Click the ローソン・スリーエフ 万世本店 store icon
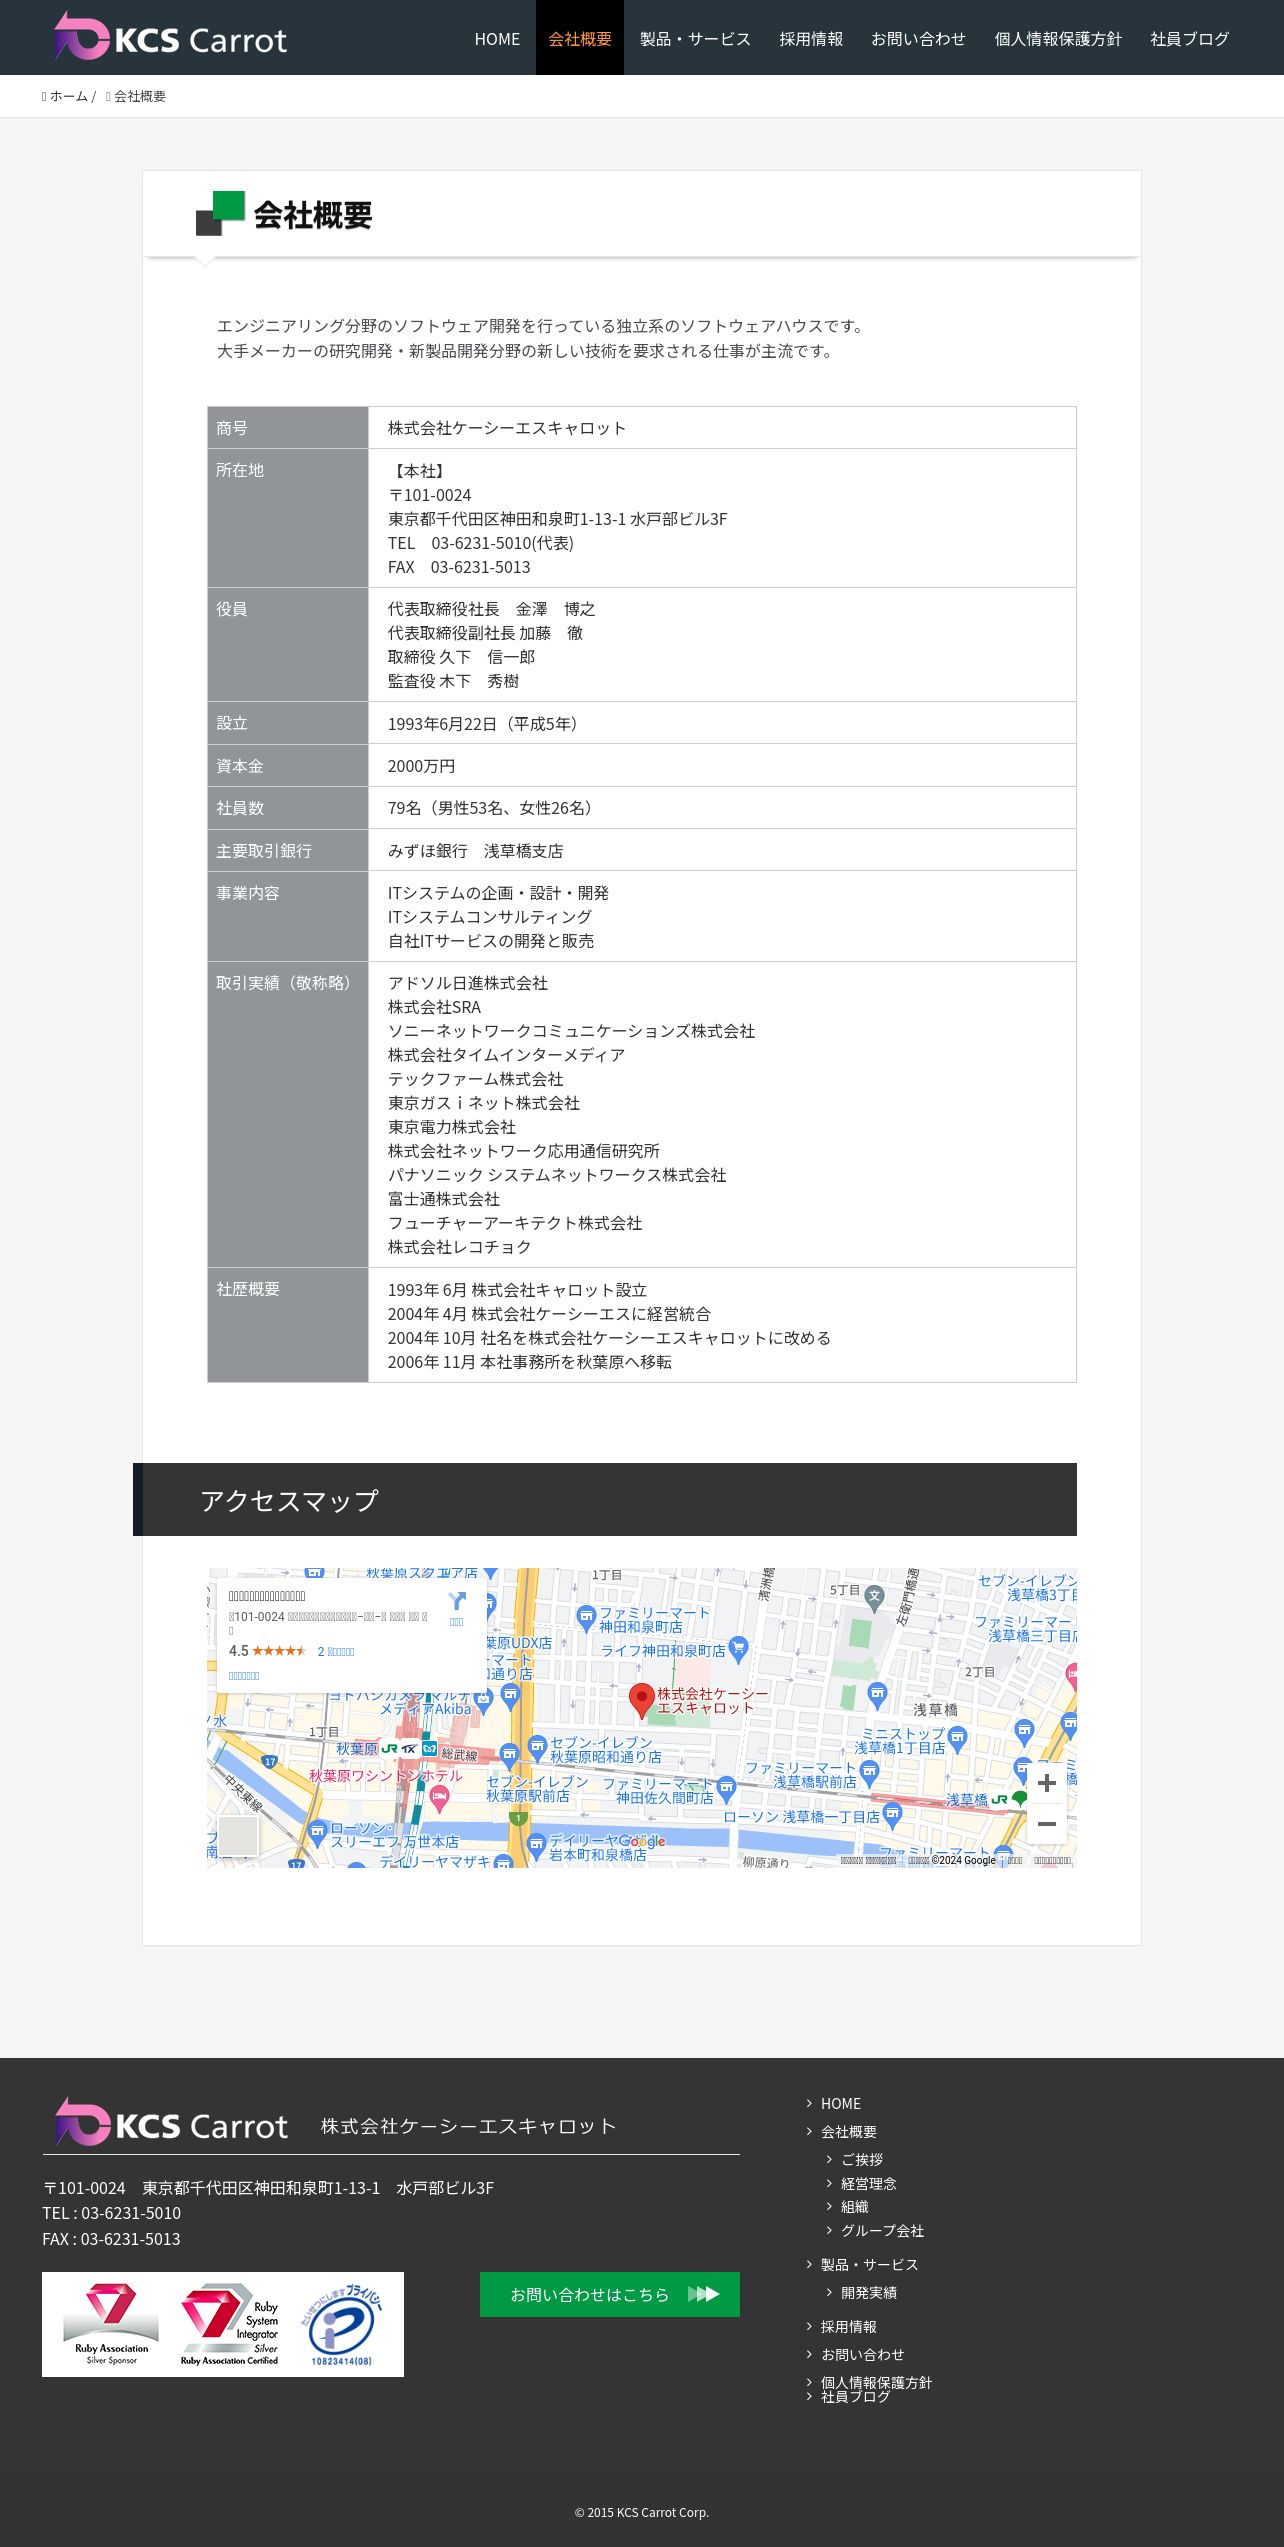This screenshot has width=1284, height=2547. 318,1832
